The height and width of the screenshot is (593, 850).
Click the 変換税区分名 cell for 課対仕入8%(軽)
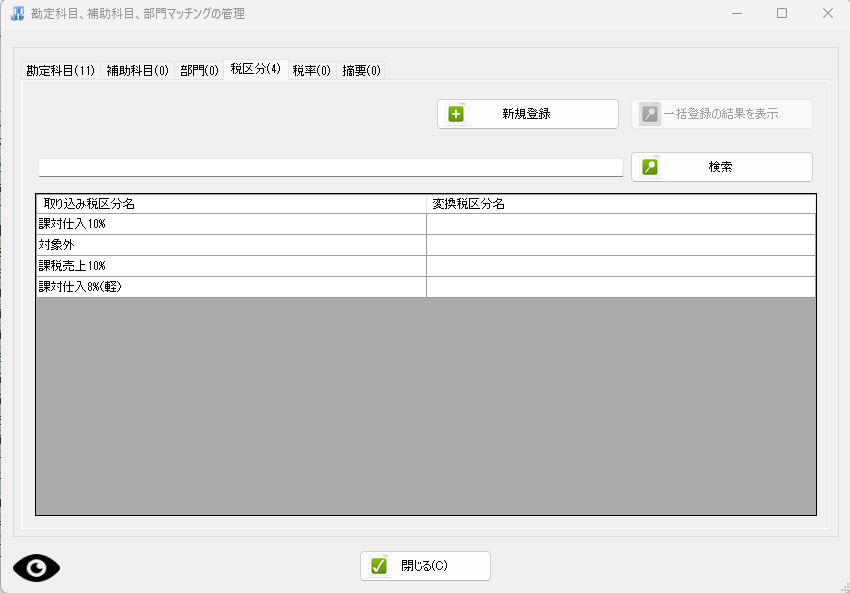pos(621,287)
